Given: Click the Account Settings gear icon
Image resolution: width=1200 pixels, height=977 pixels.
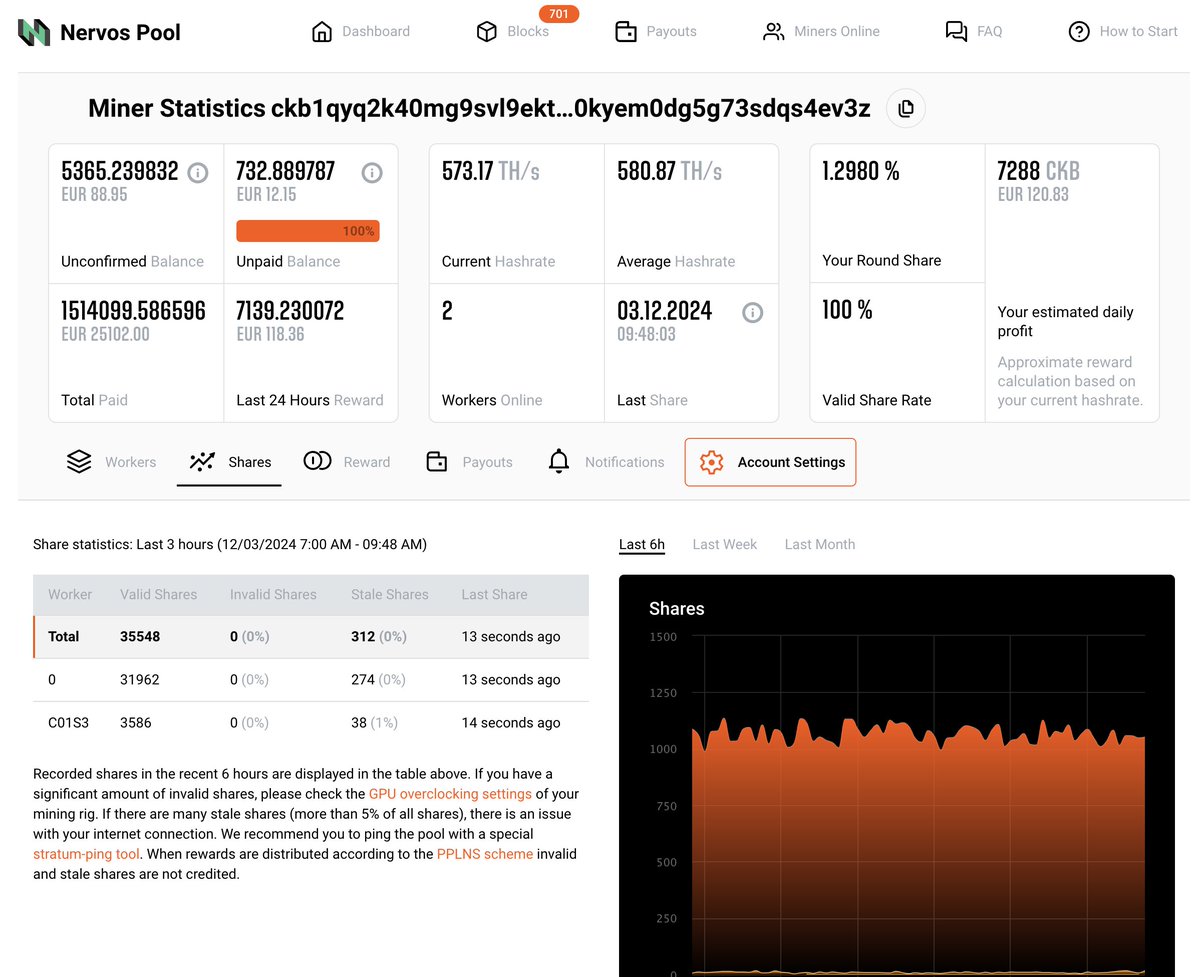Looking at the screenshot, I should pos(711,462).
